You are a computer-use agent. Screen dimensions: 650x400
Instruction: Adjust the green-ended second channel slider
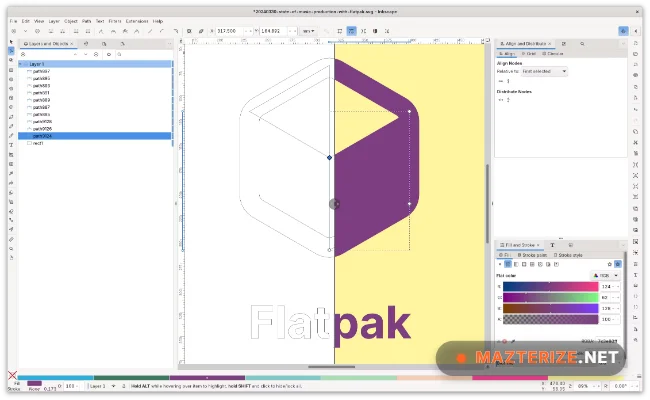click(x=551, y=297)
